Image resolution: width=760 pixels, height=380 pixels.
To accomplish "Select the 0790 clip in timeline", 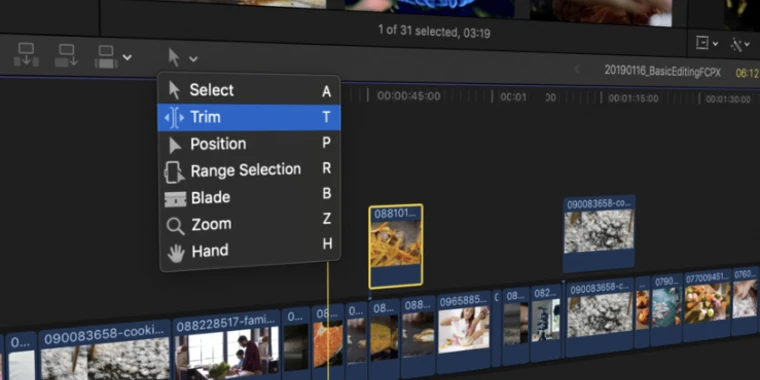I will (x=666, y=310).
